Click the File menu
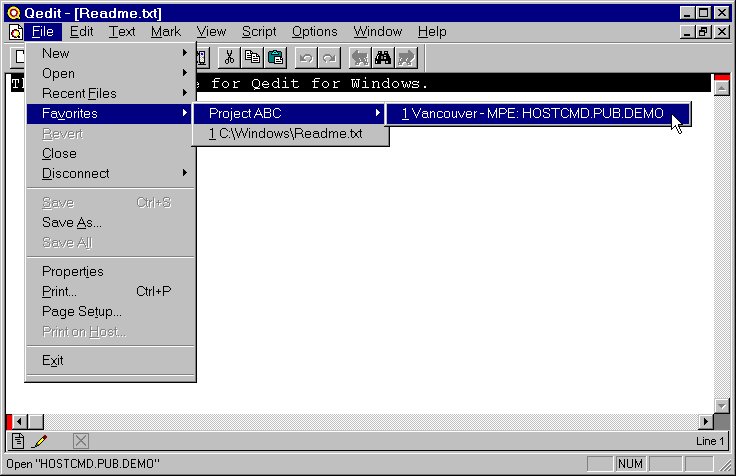The image size is (736, 476). click(x=43, y=32)
